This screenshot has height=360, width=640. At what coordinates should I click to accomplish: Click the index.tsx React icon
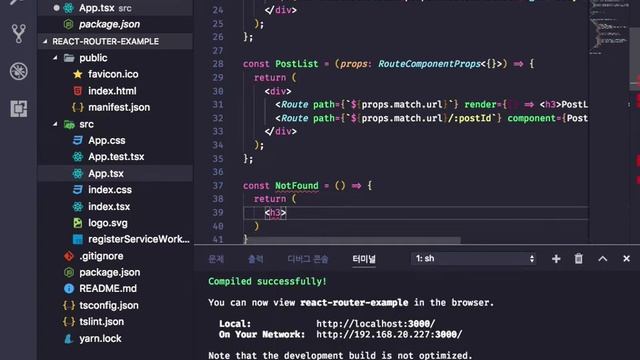pyautogui.click(x=78, y=207)
